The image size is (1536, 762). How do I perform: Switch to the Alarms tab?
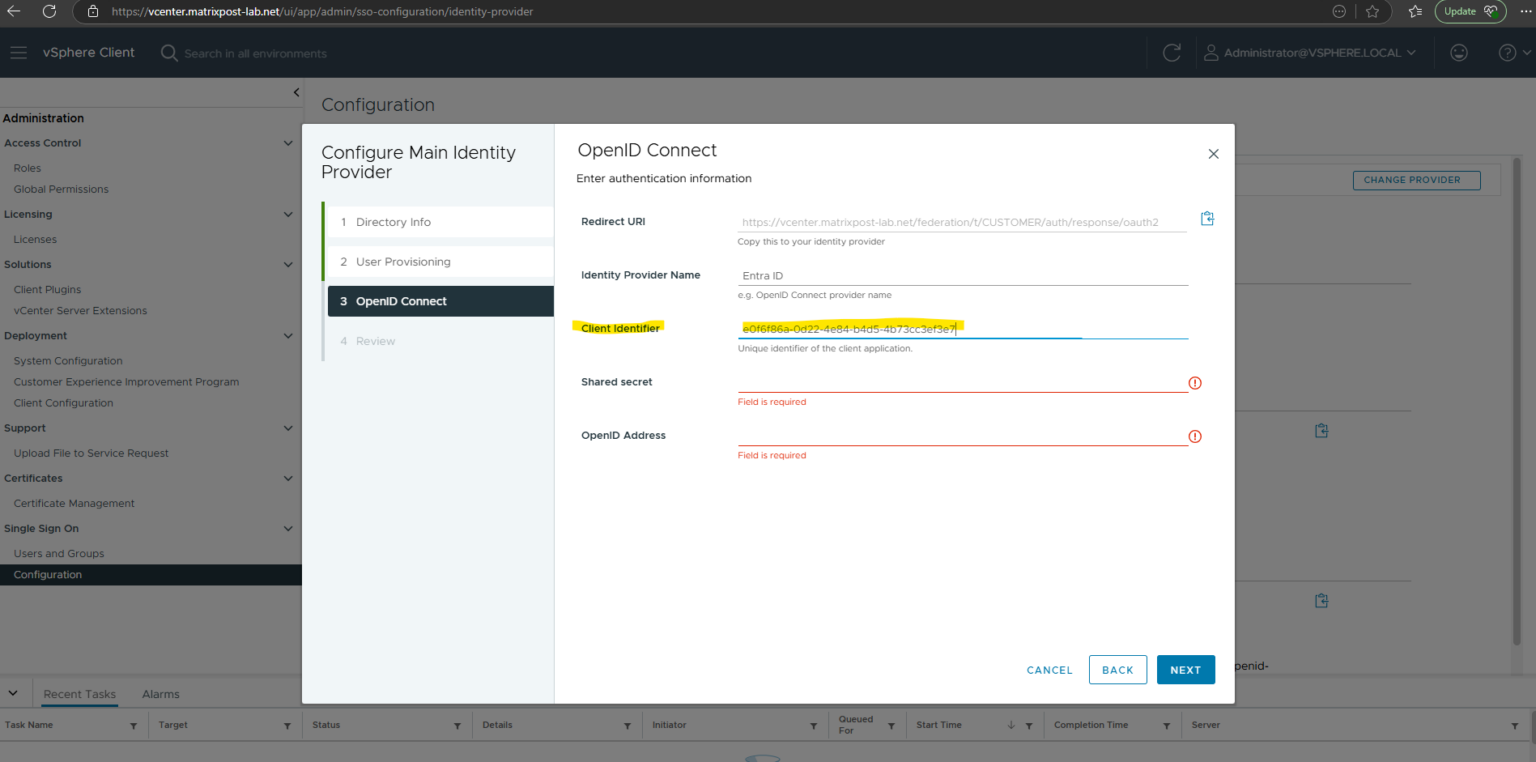(160, 693)
